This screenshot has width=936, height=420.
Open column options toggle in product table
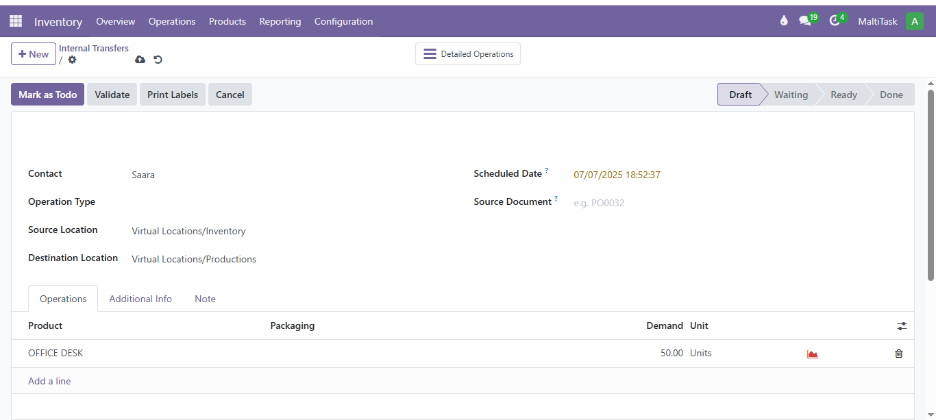click(x=901, y=326)
